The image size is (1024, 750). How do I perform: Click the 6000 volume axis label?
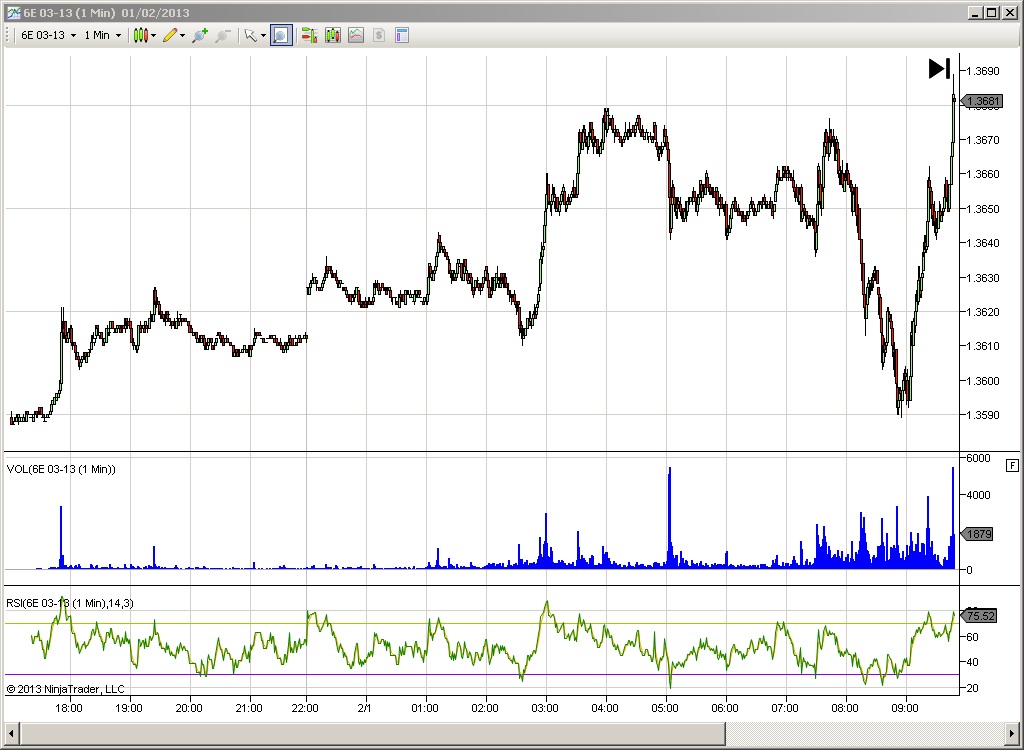pyautogui.click(x=978, y=458)
